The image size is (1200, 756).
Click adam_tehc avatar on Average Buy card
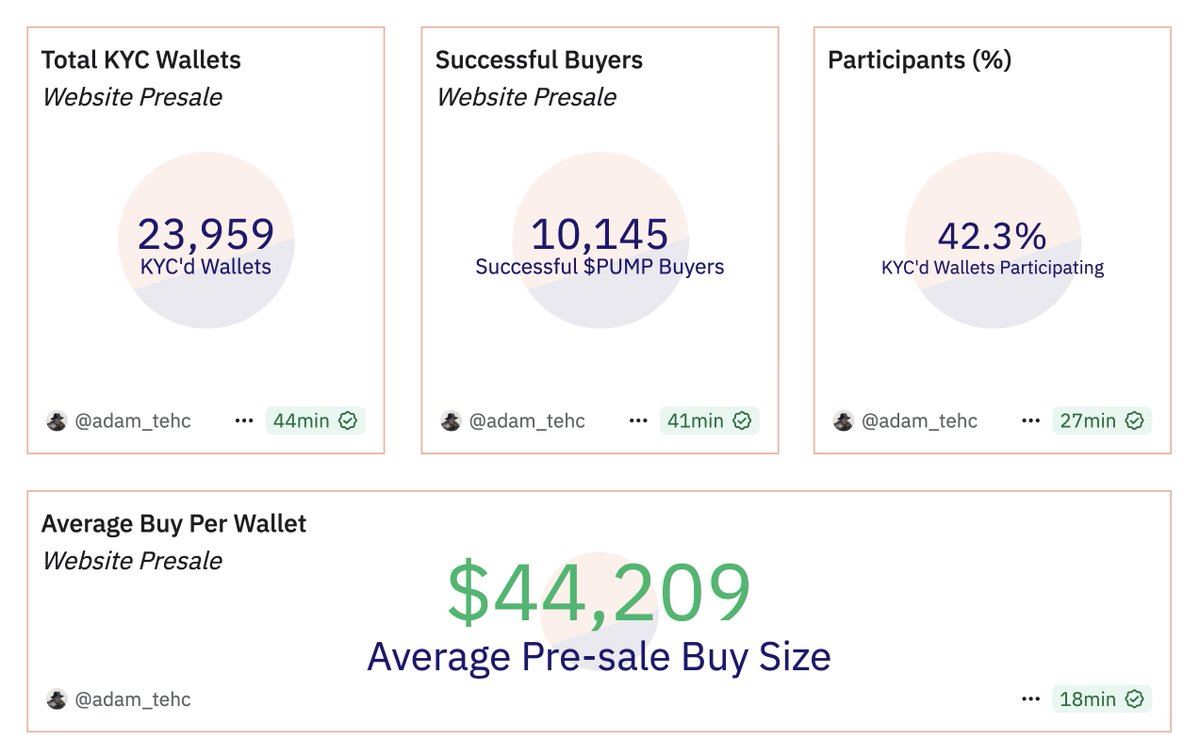pyautogui.click(x=56, y=699)
